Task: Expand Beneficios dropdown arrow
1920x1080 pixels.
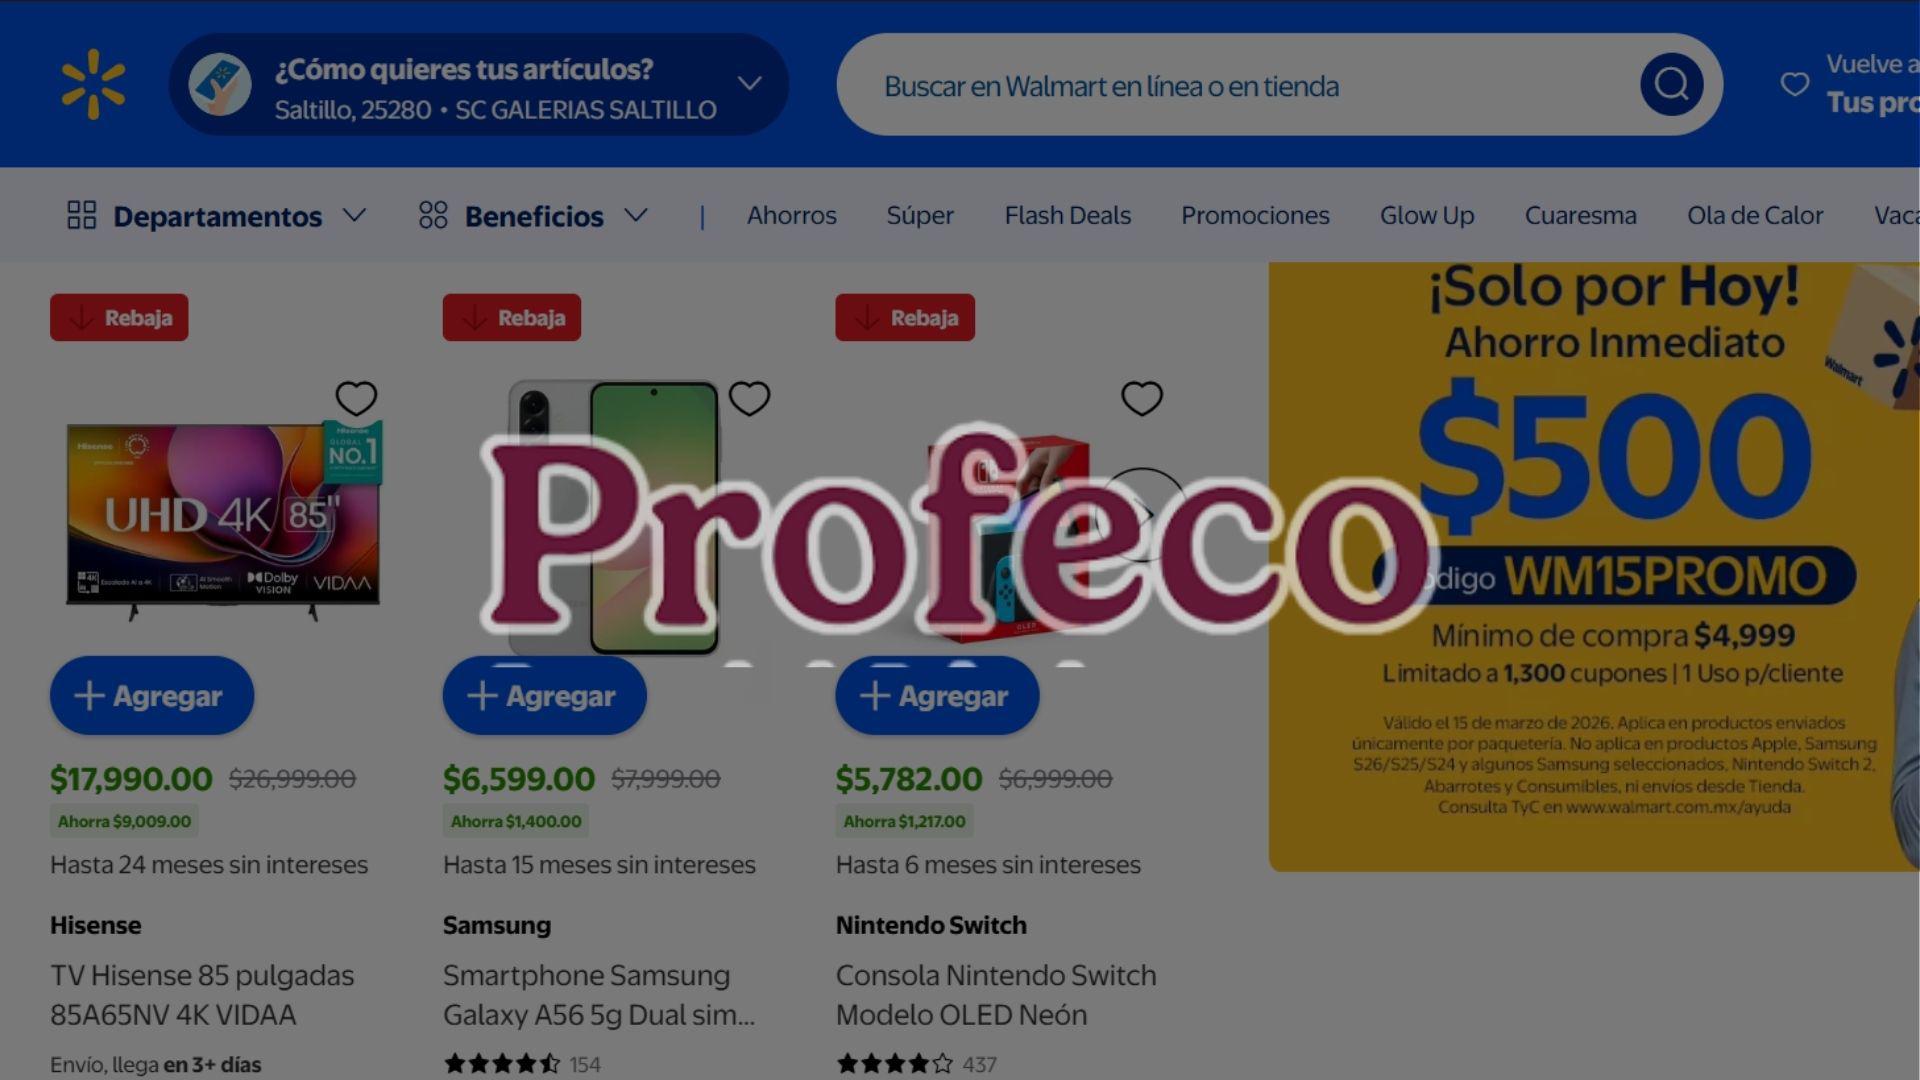Action: tap(636, 215)
